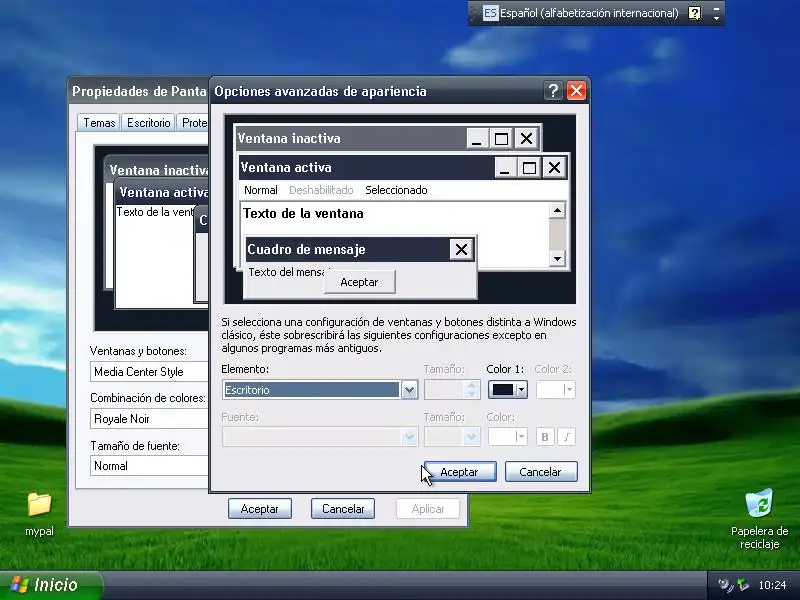Click Seleccionado menu item in preview
This screenshot has width=800, height=600.
(396, 190)
